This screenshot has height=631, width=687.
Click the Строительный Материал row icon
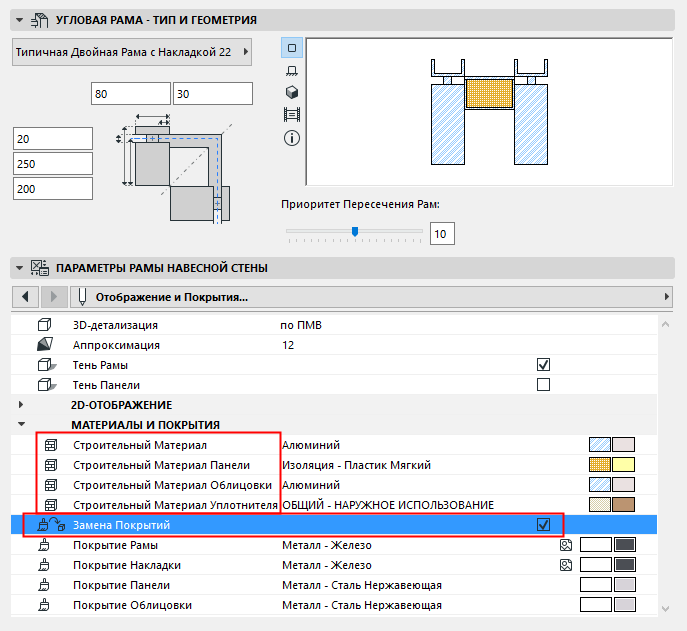coord(51,445)
